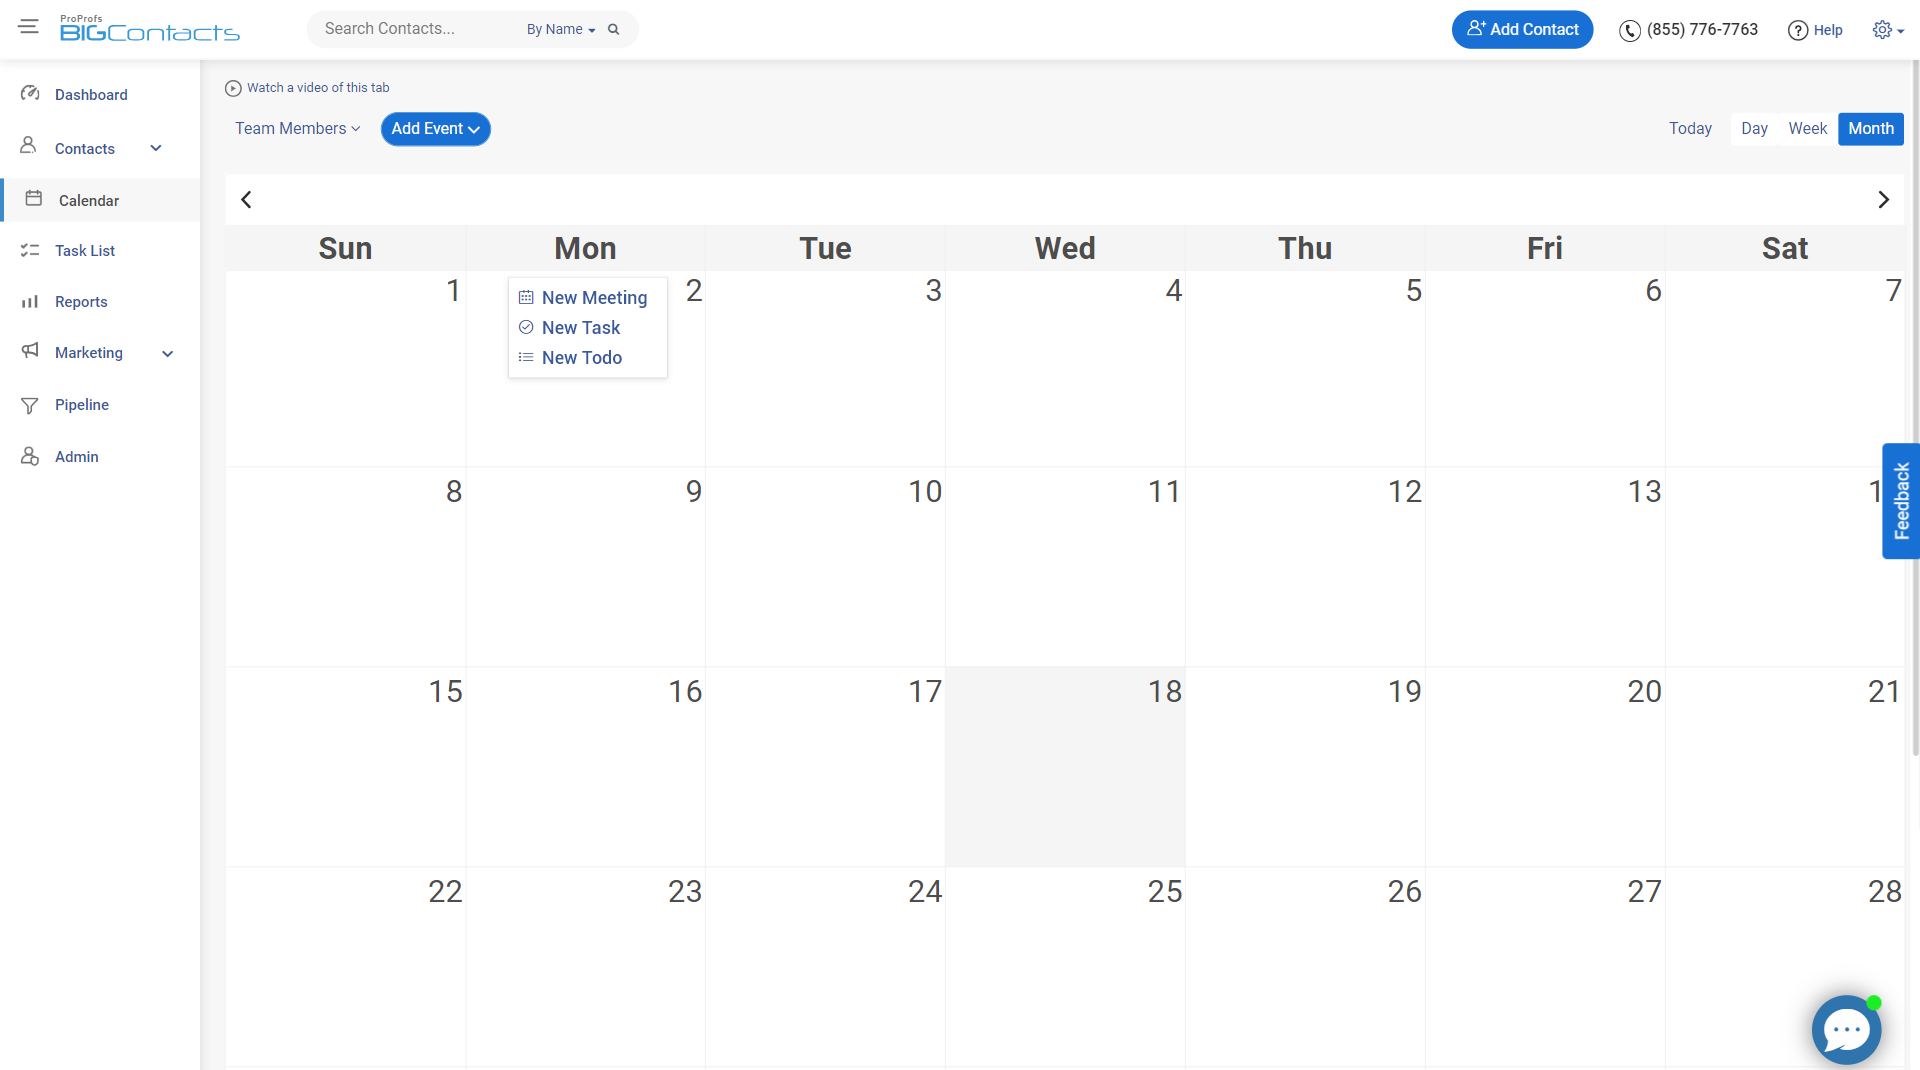
Task: Call (855) 776-7763 link
Action: click(x=1702, y=30)
